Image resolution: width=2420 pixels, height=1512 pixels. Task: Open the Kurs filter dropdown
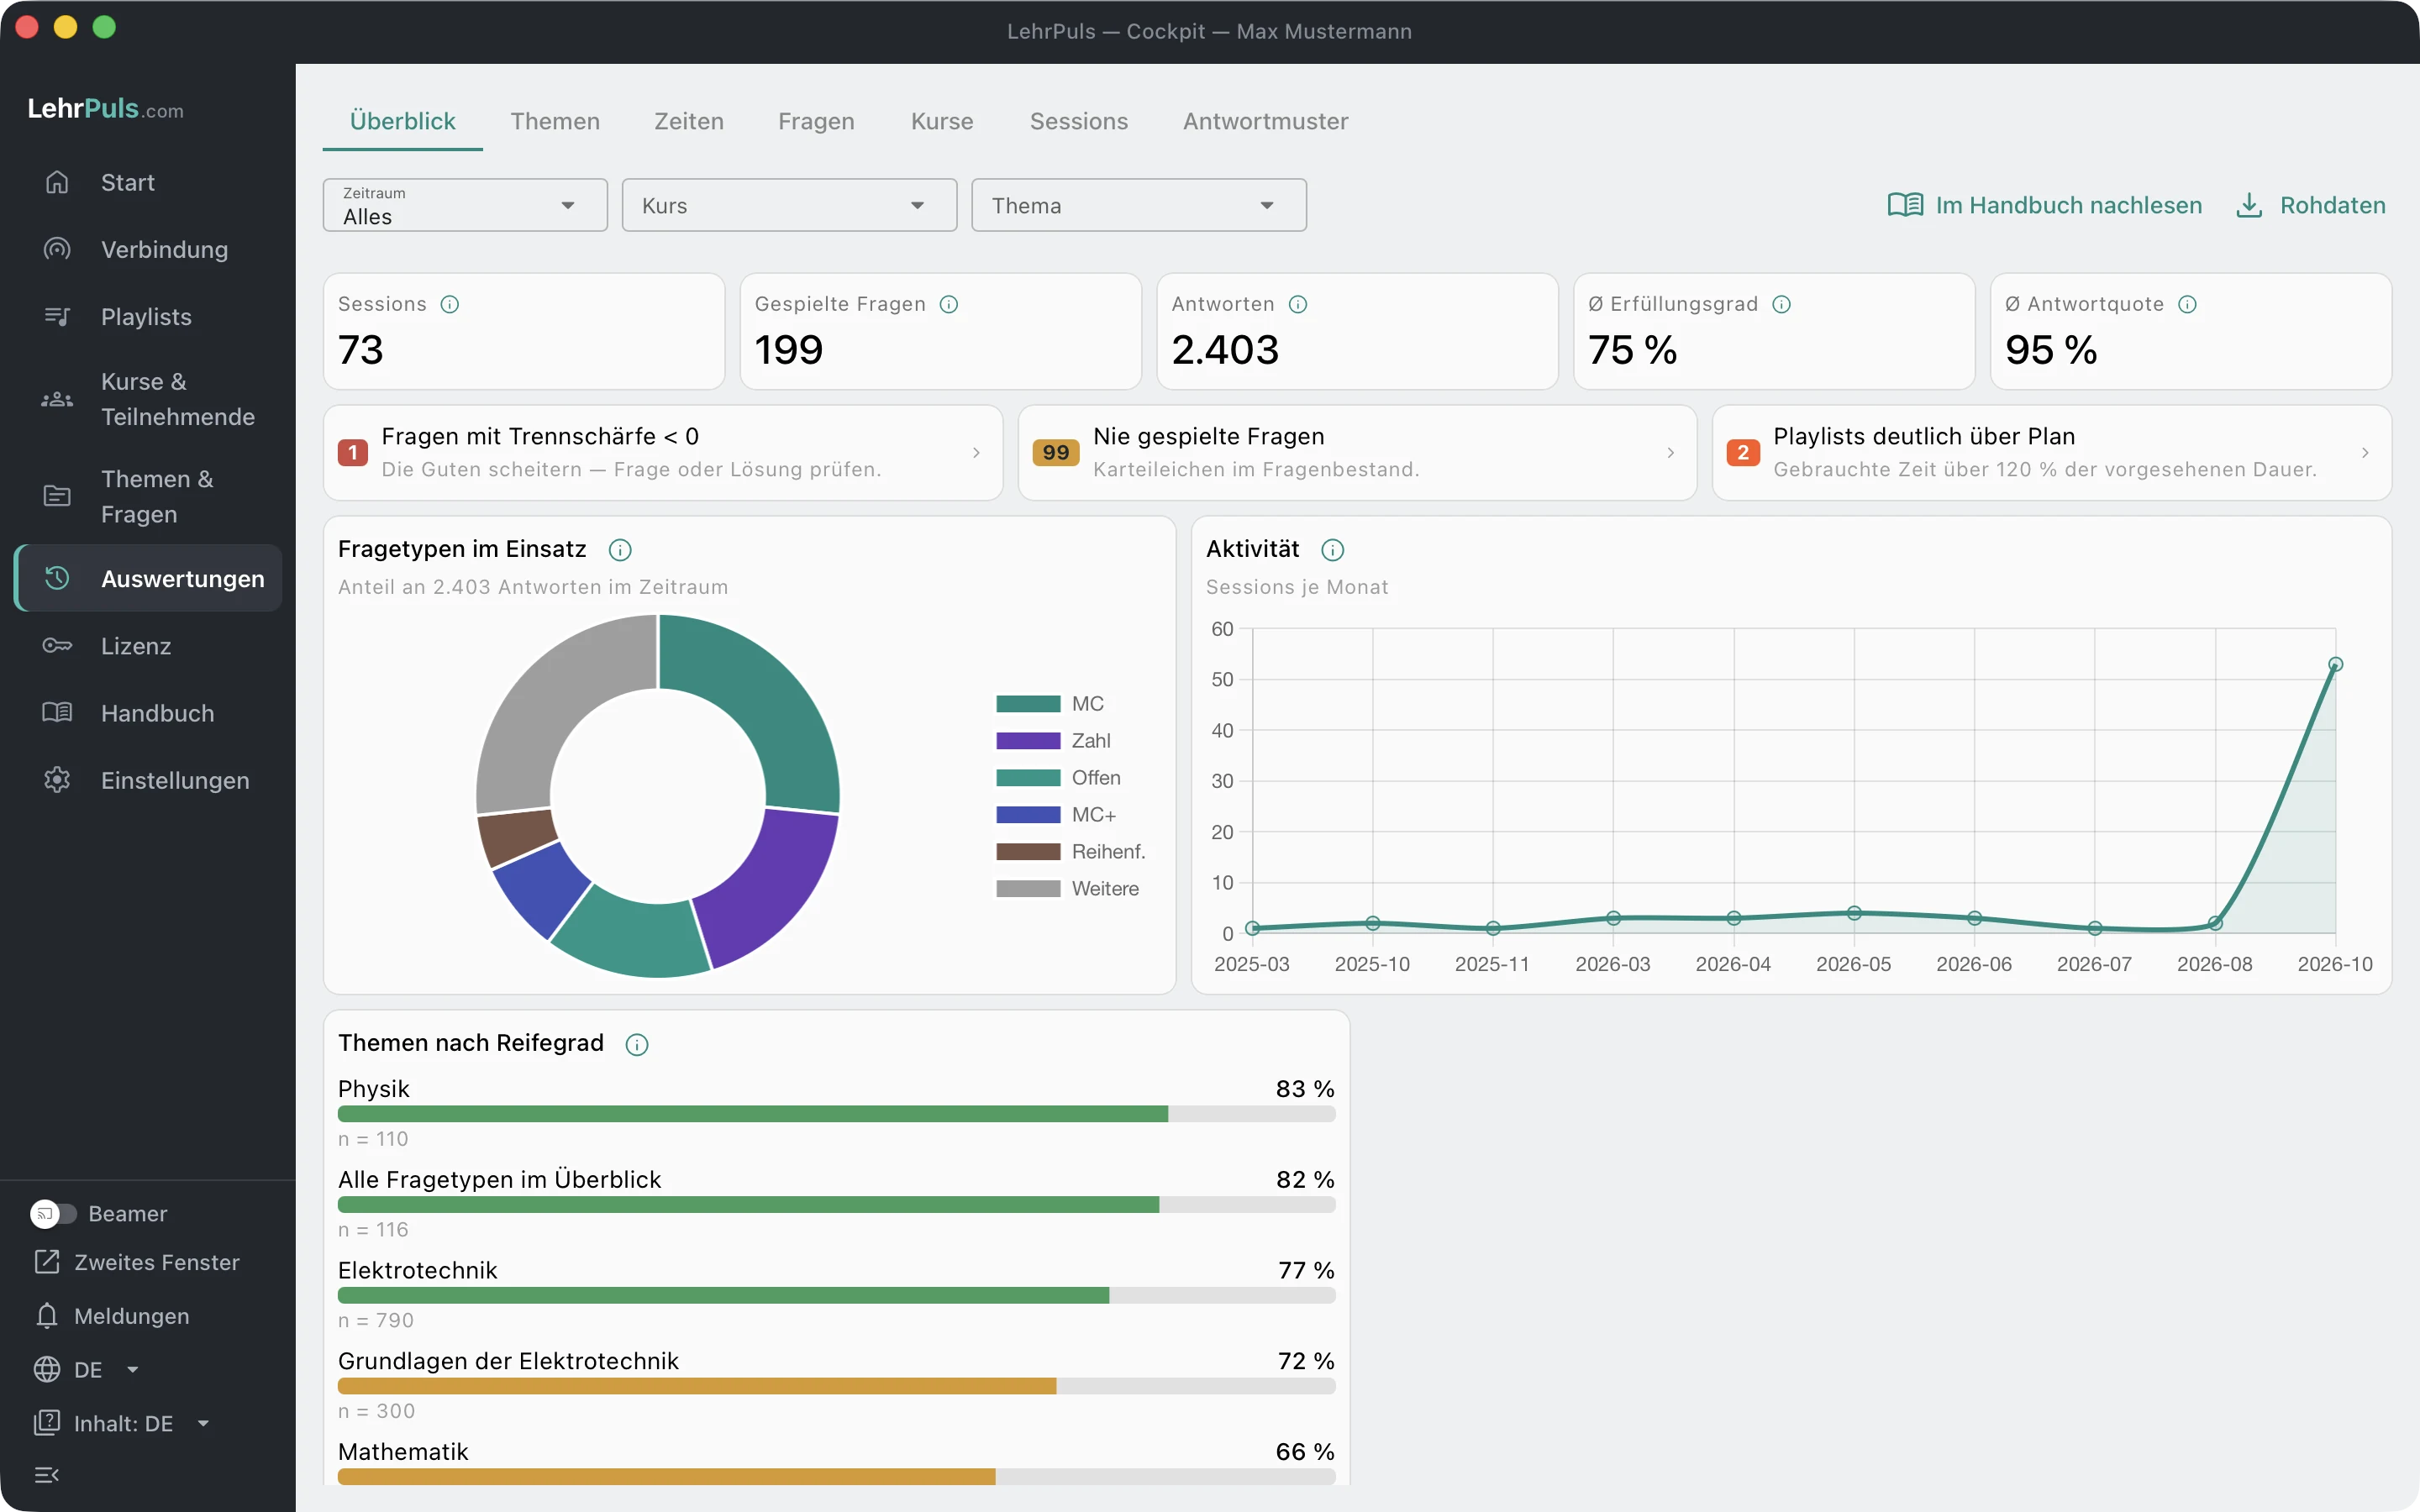(x=789, y=205)
